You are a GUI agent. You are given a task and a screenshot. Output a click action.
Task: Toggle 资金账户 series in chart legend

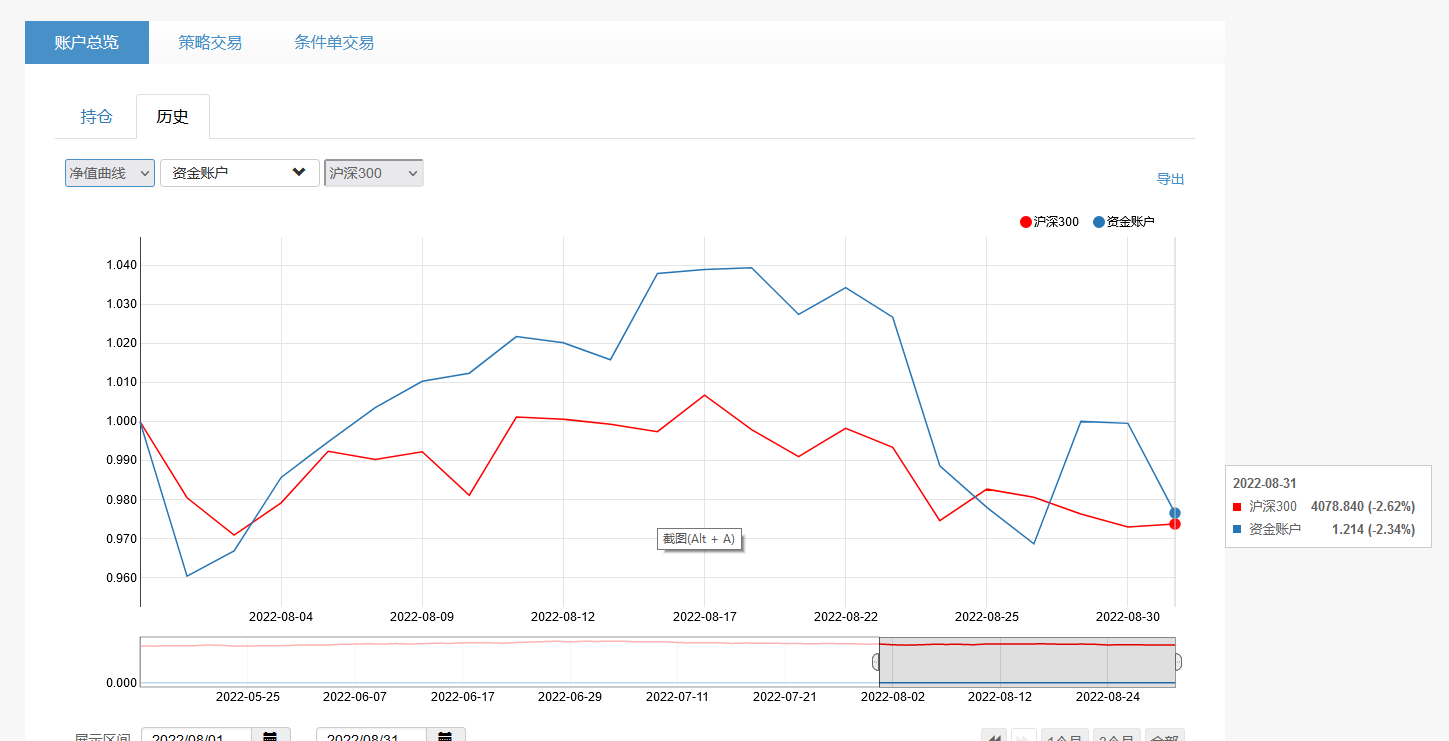[1124, 222]
